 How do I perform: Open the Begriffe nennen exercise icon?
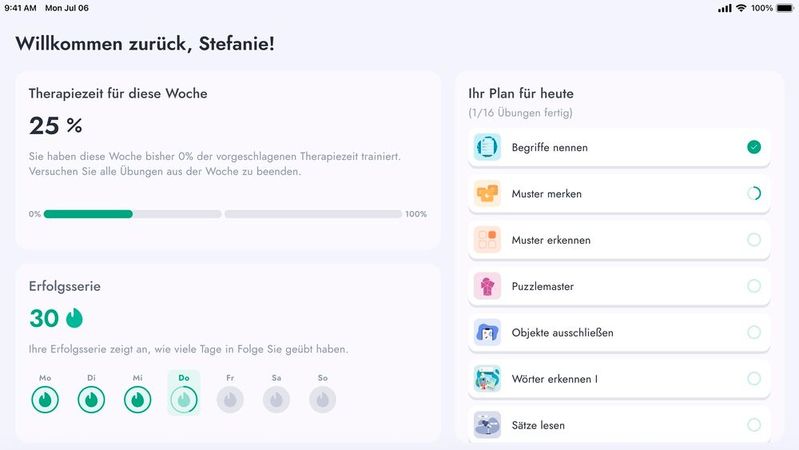pyautogui.click(x=487, y=147)
